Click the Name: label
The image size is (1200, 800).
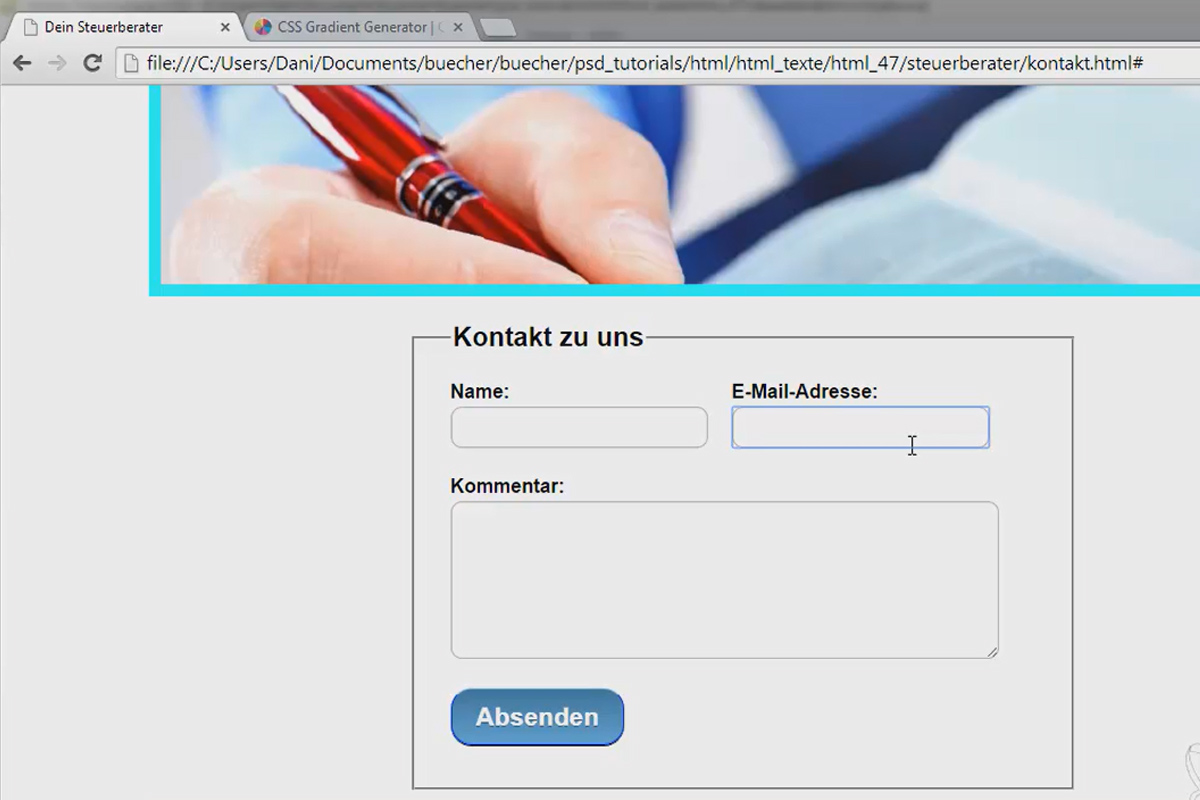(480, 392)
